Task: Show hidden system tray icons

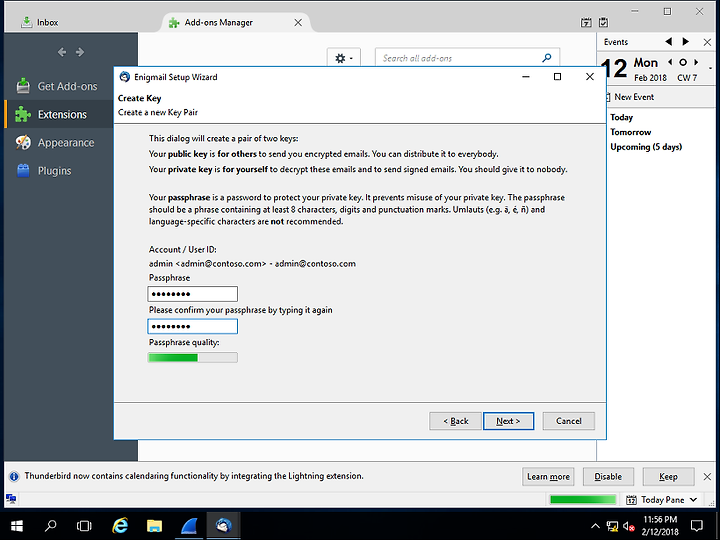Action: pyautogui.click(x=595, y=526)
